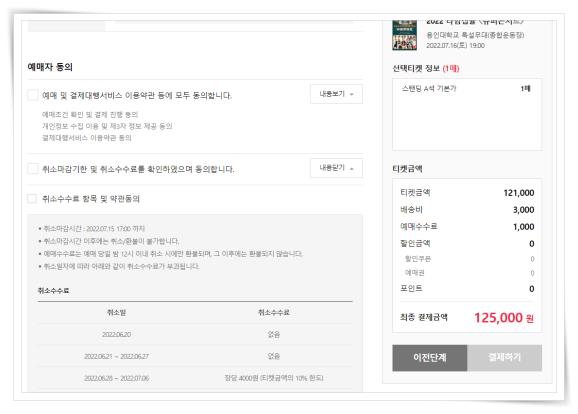Click the final amount 125,000 원

click(504, 318)
